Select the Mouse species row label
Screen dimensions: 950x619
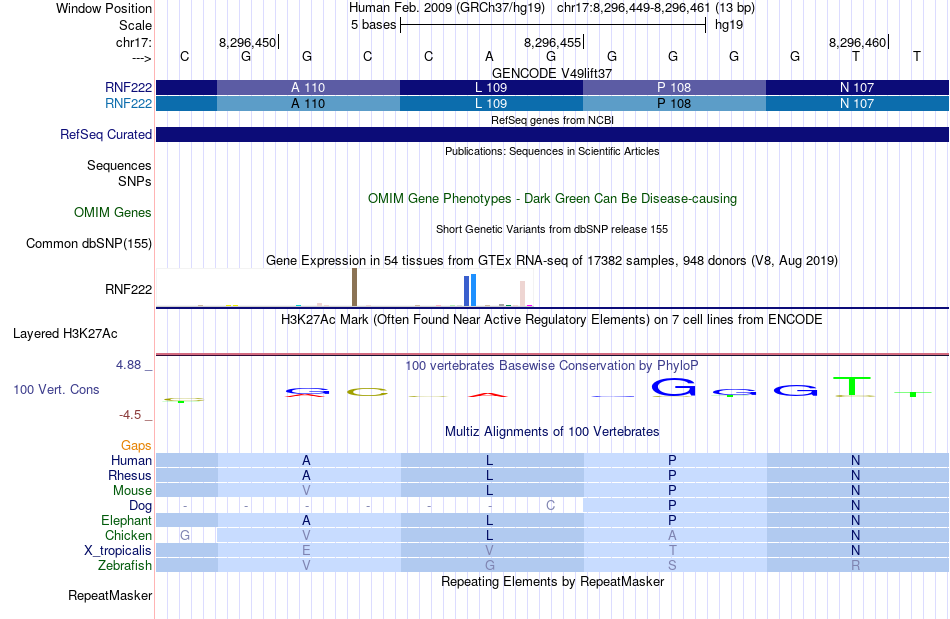pyautogui.click(x=132, y=491)
